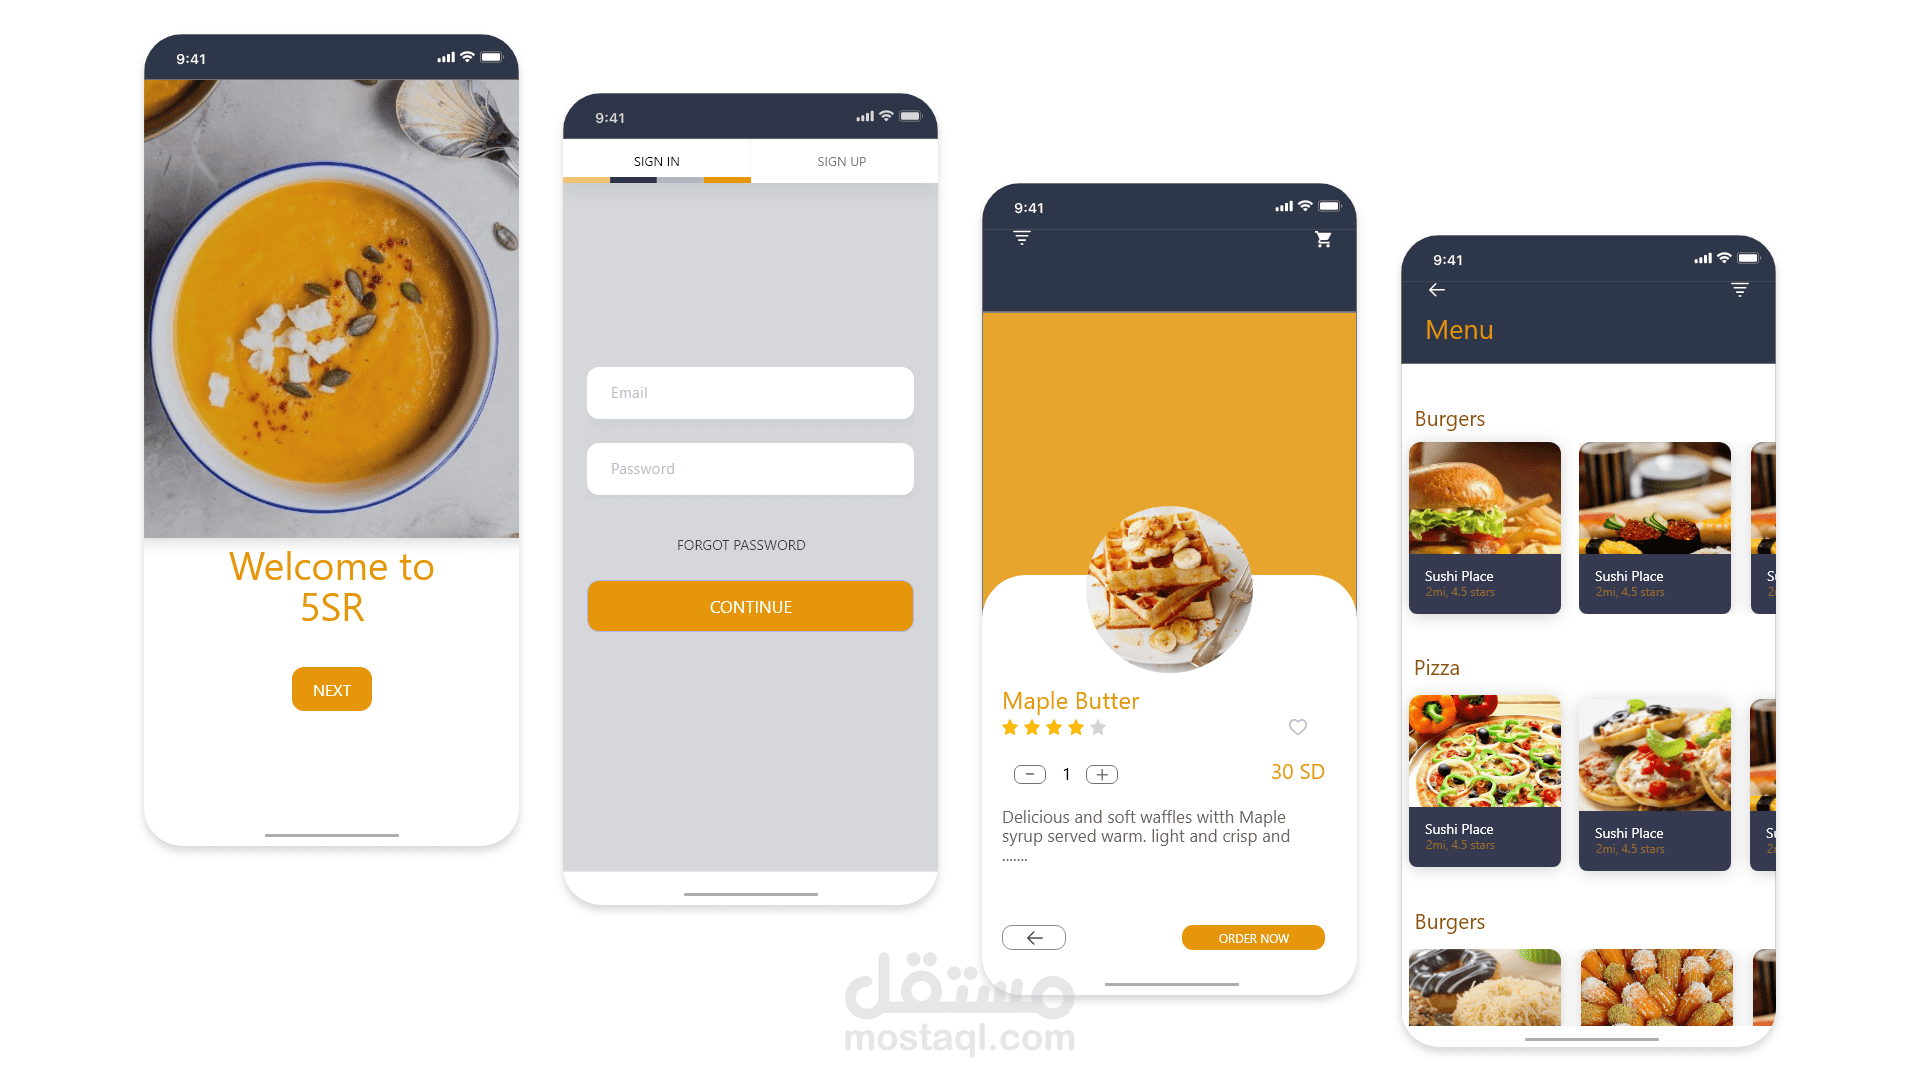Screen dimensions: 1920x1080
Task: Select the SIGN IN tab
Action: pyautogui.click(x=657, y=161)
